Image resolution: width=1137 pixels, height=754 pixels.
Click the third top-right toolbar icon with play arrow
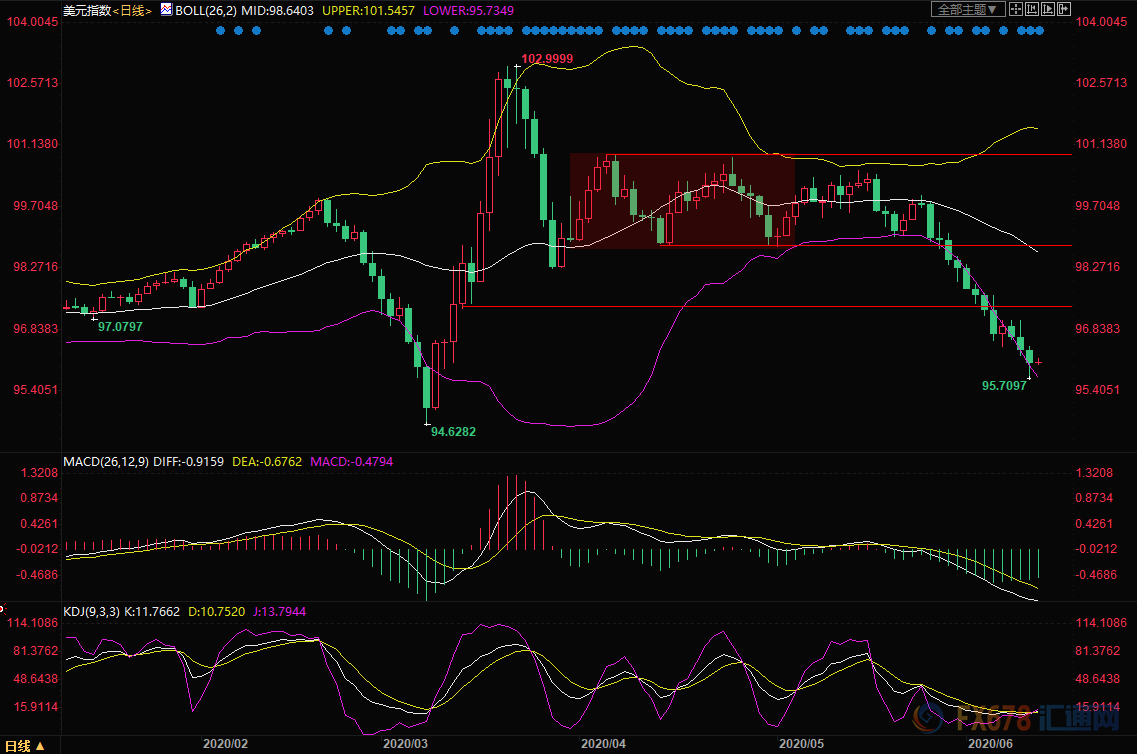1046,10
